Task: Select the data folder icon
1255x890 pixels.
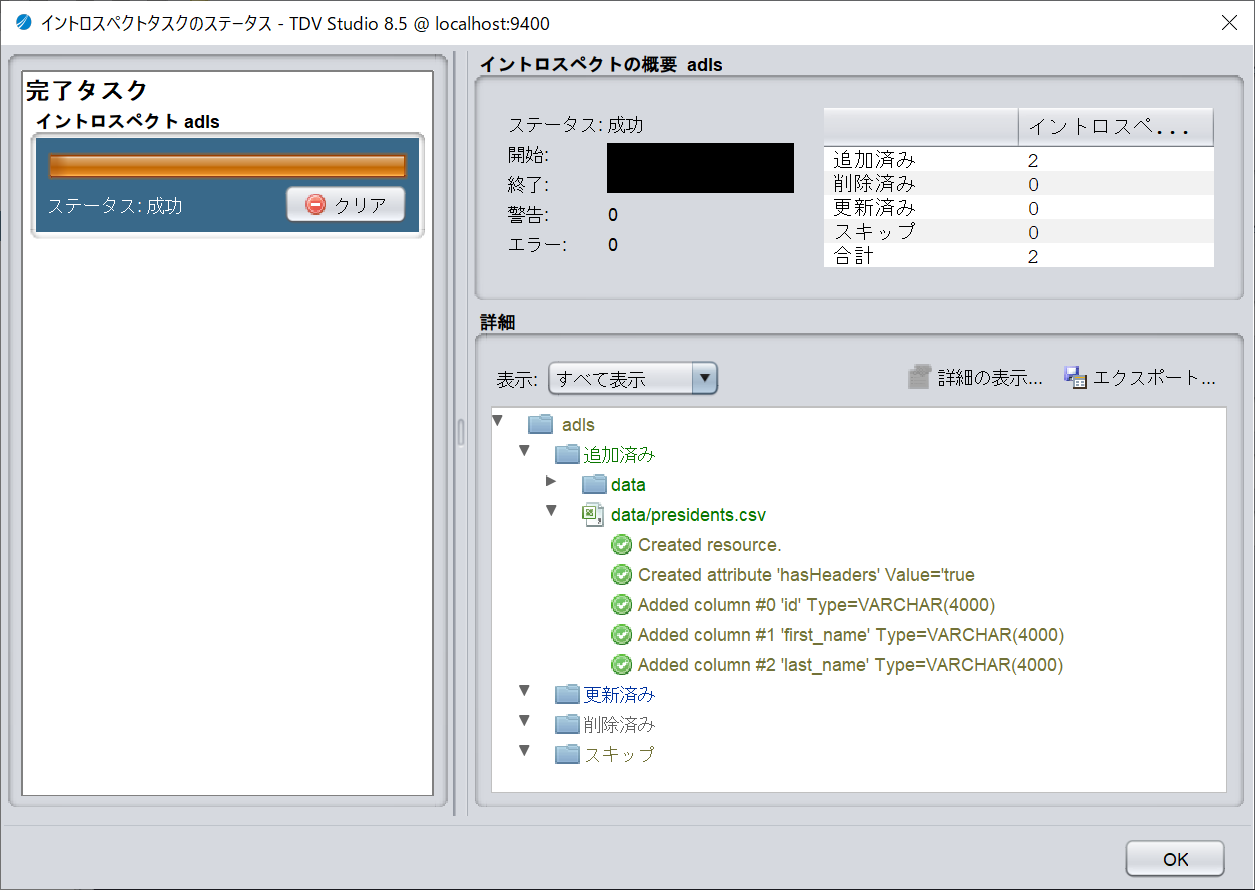Action: tap(595, 485)
